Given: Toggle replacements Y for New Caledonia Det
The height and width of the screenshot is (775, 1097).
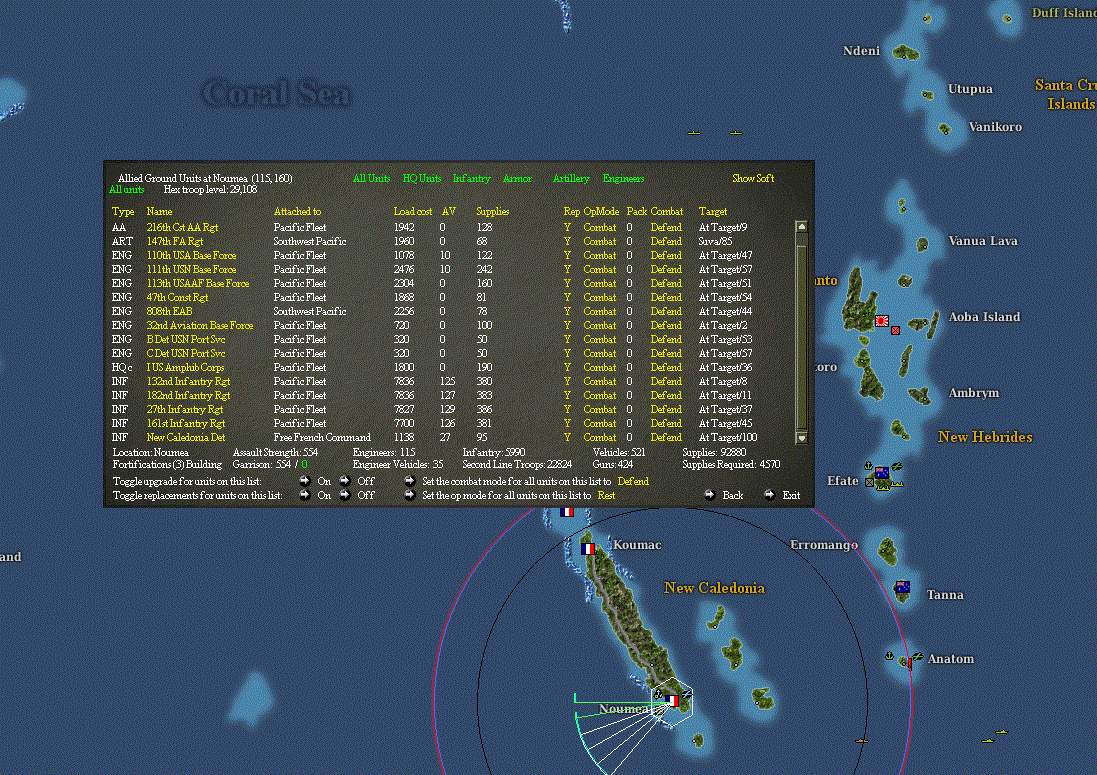Looking at the screenshot, I should pos(567,437).
